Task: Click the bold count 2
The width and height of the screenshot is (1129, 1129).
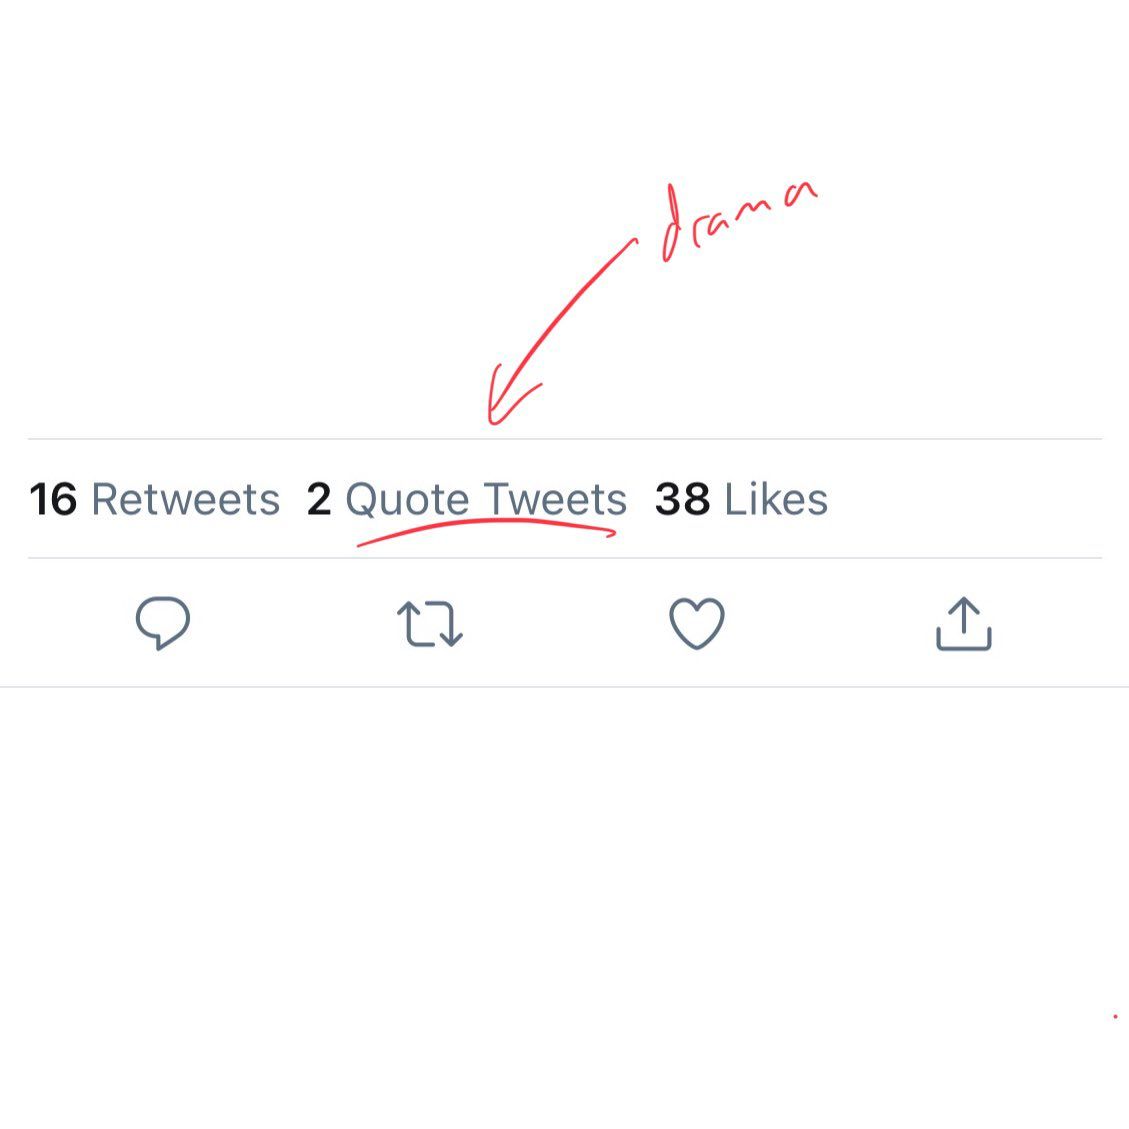Action: [x=319, y=499]
